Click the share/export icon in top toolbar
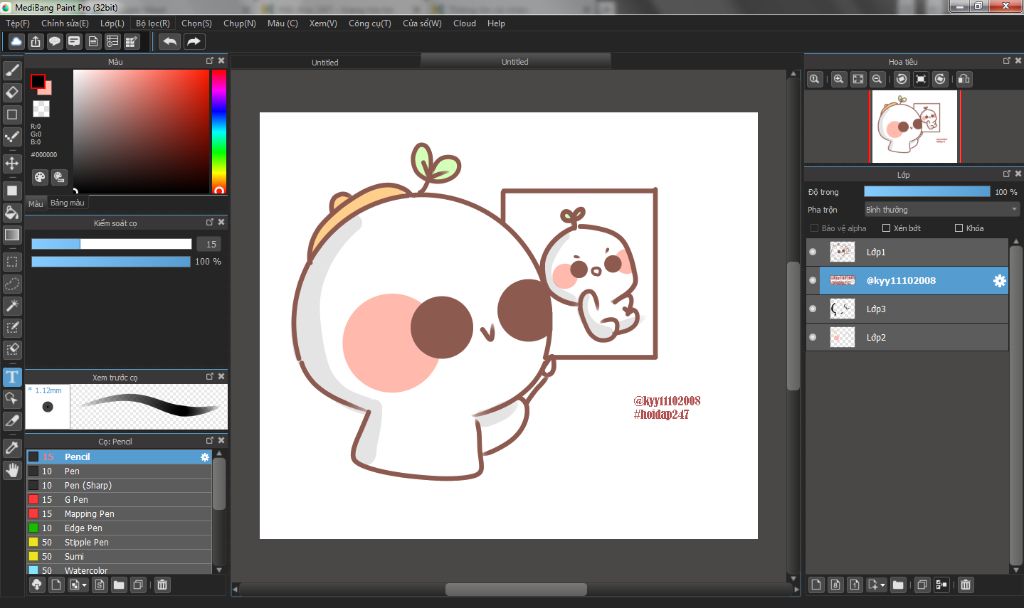 click(x=35, y=42)
